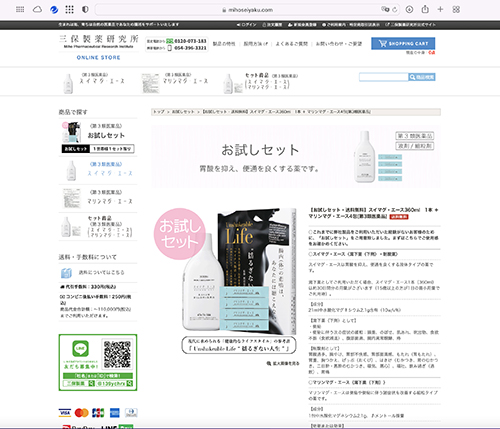The height and width of the screenshot is (429, 500).
Task: Click the magnifier icon beside 拡大画像を見る
Action: point(269,363)
